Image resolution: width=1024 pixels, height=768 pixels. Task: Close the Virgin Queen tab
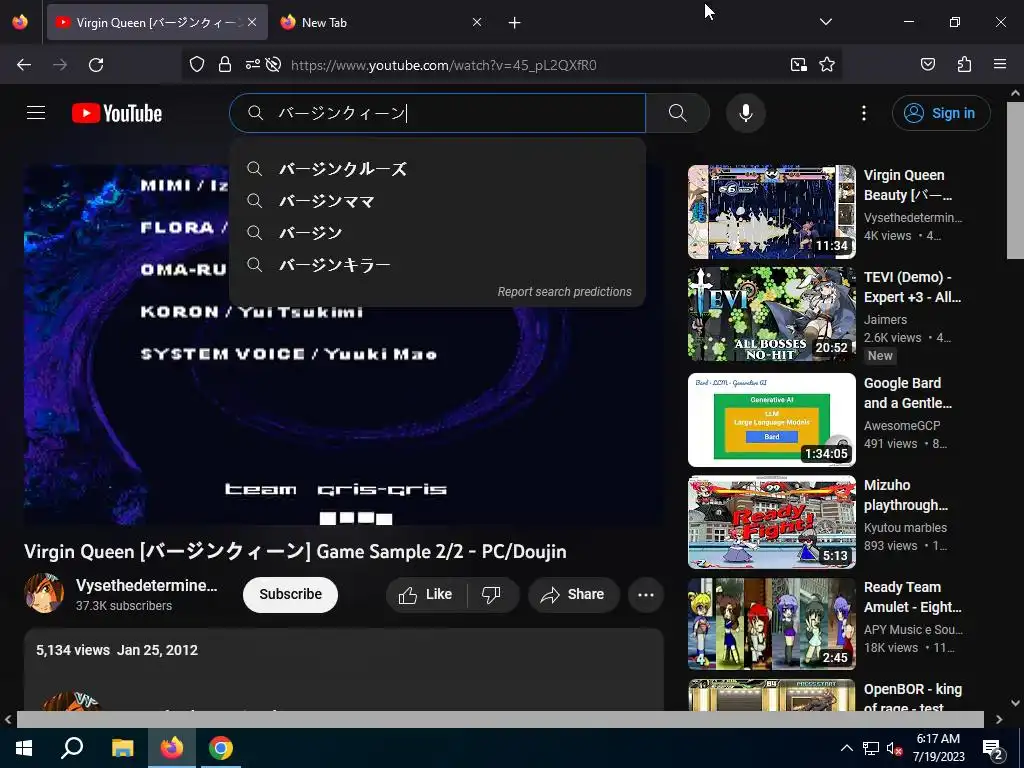pyautogui.click(x=251, y=22)
